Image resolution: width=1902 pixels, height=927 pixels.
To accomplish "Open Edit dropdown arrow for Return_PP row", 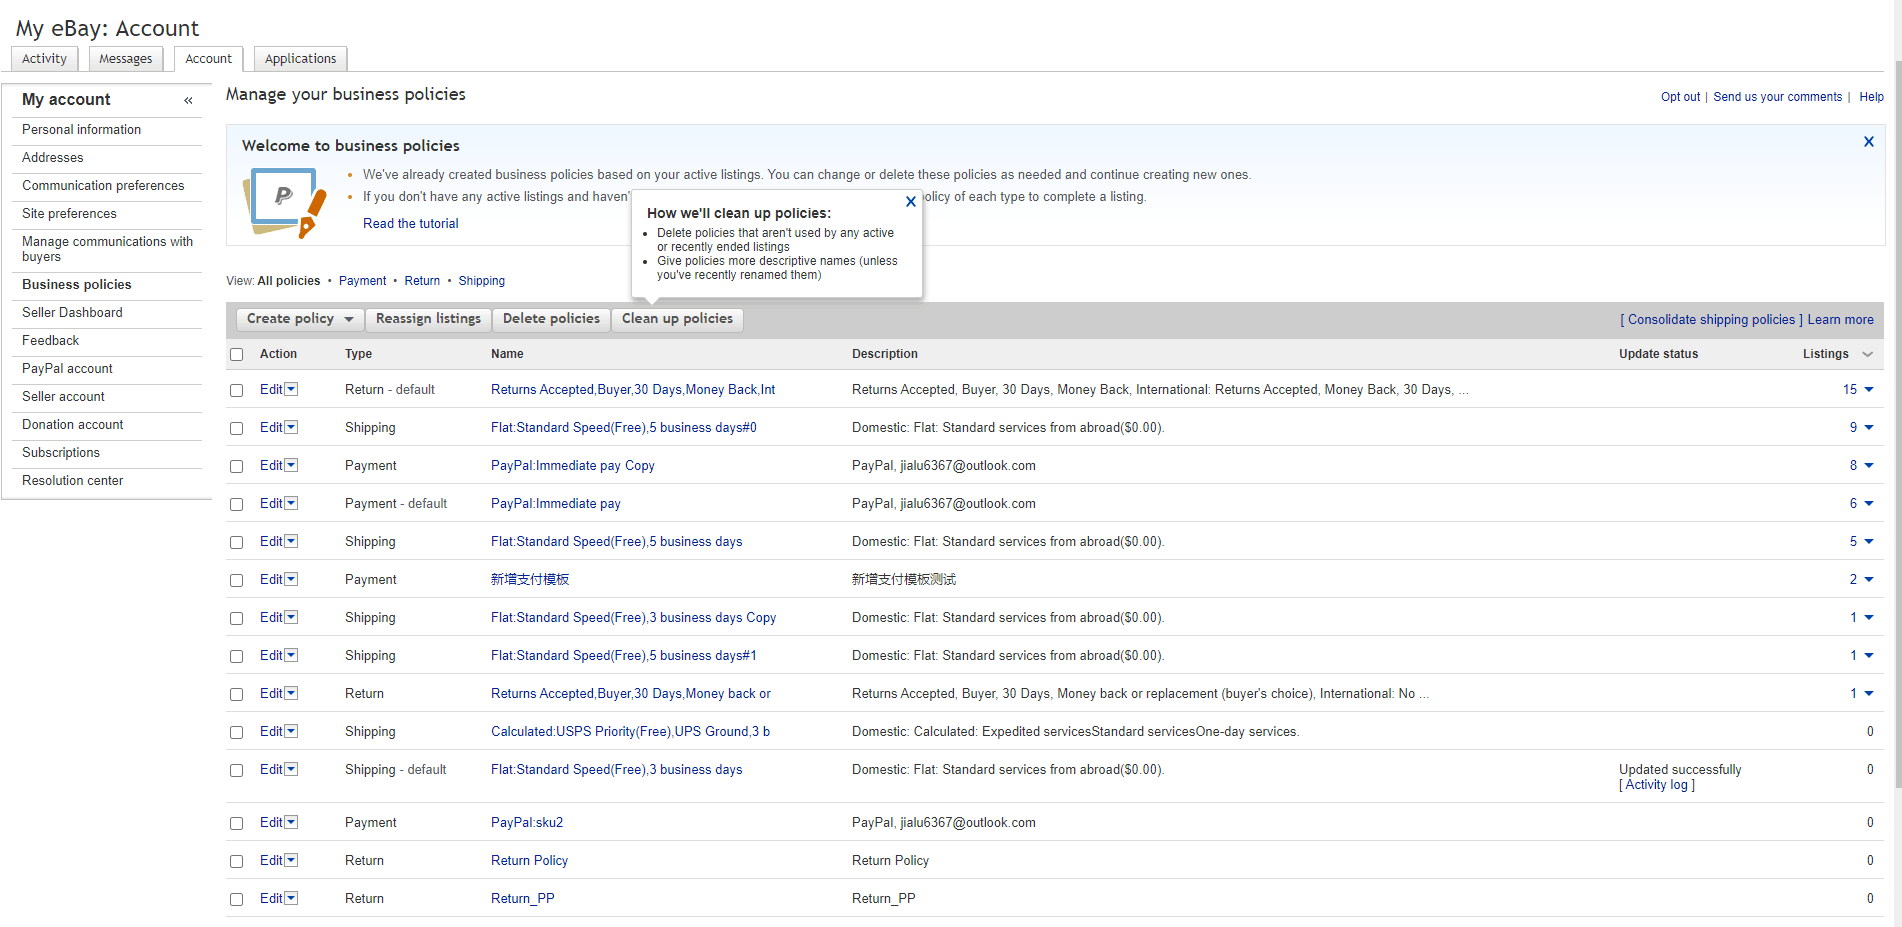I will click(291, 898).
